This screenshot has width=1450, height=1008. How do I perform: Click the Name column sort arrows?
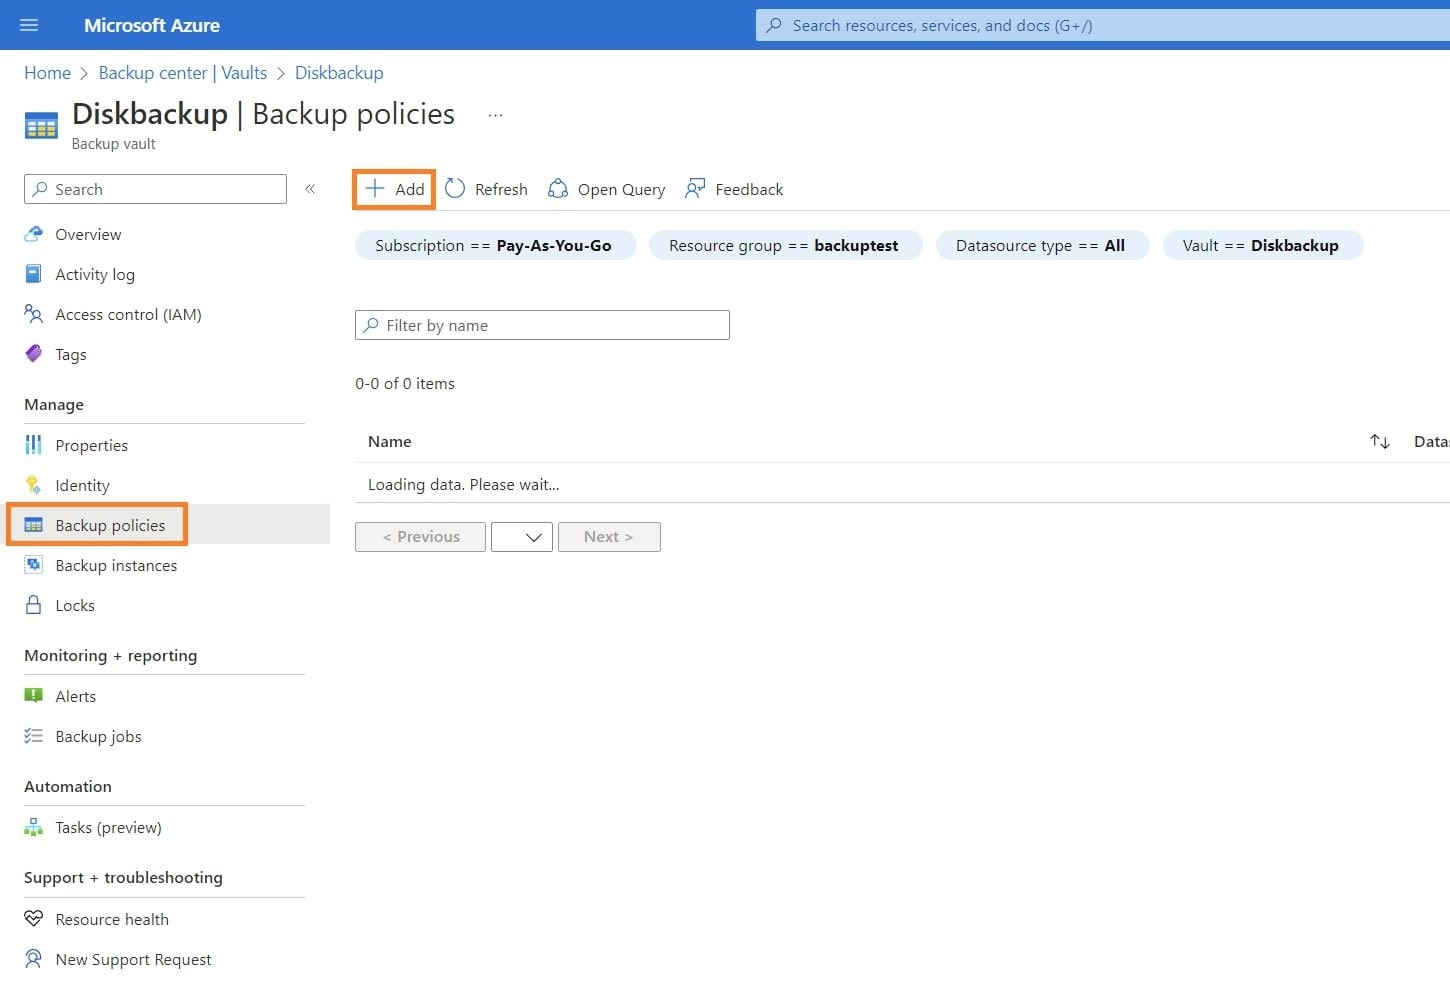click(x=1379, y=442)
